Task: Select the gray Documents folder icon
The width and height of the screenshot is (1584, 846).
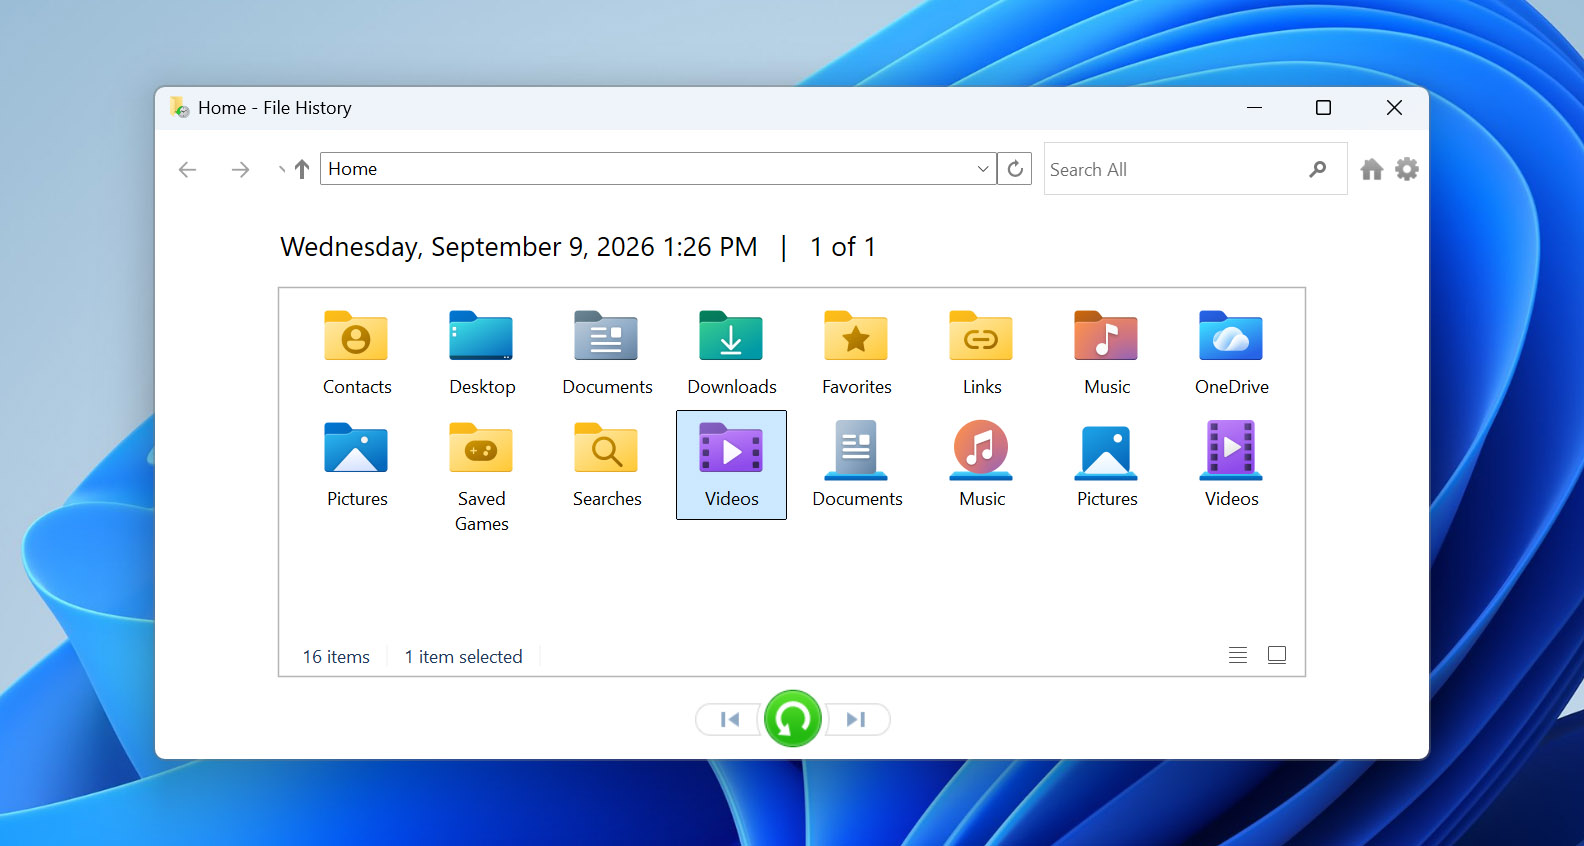Action: (607, 336)
